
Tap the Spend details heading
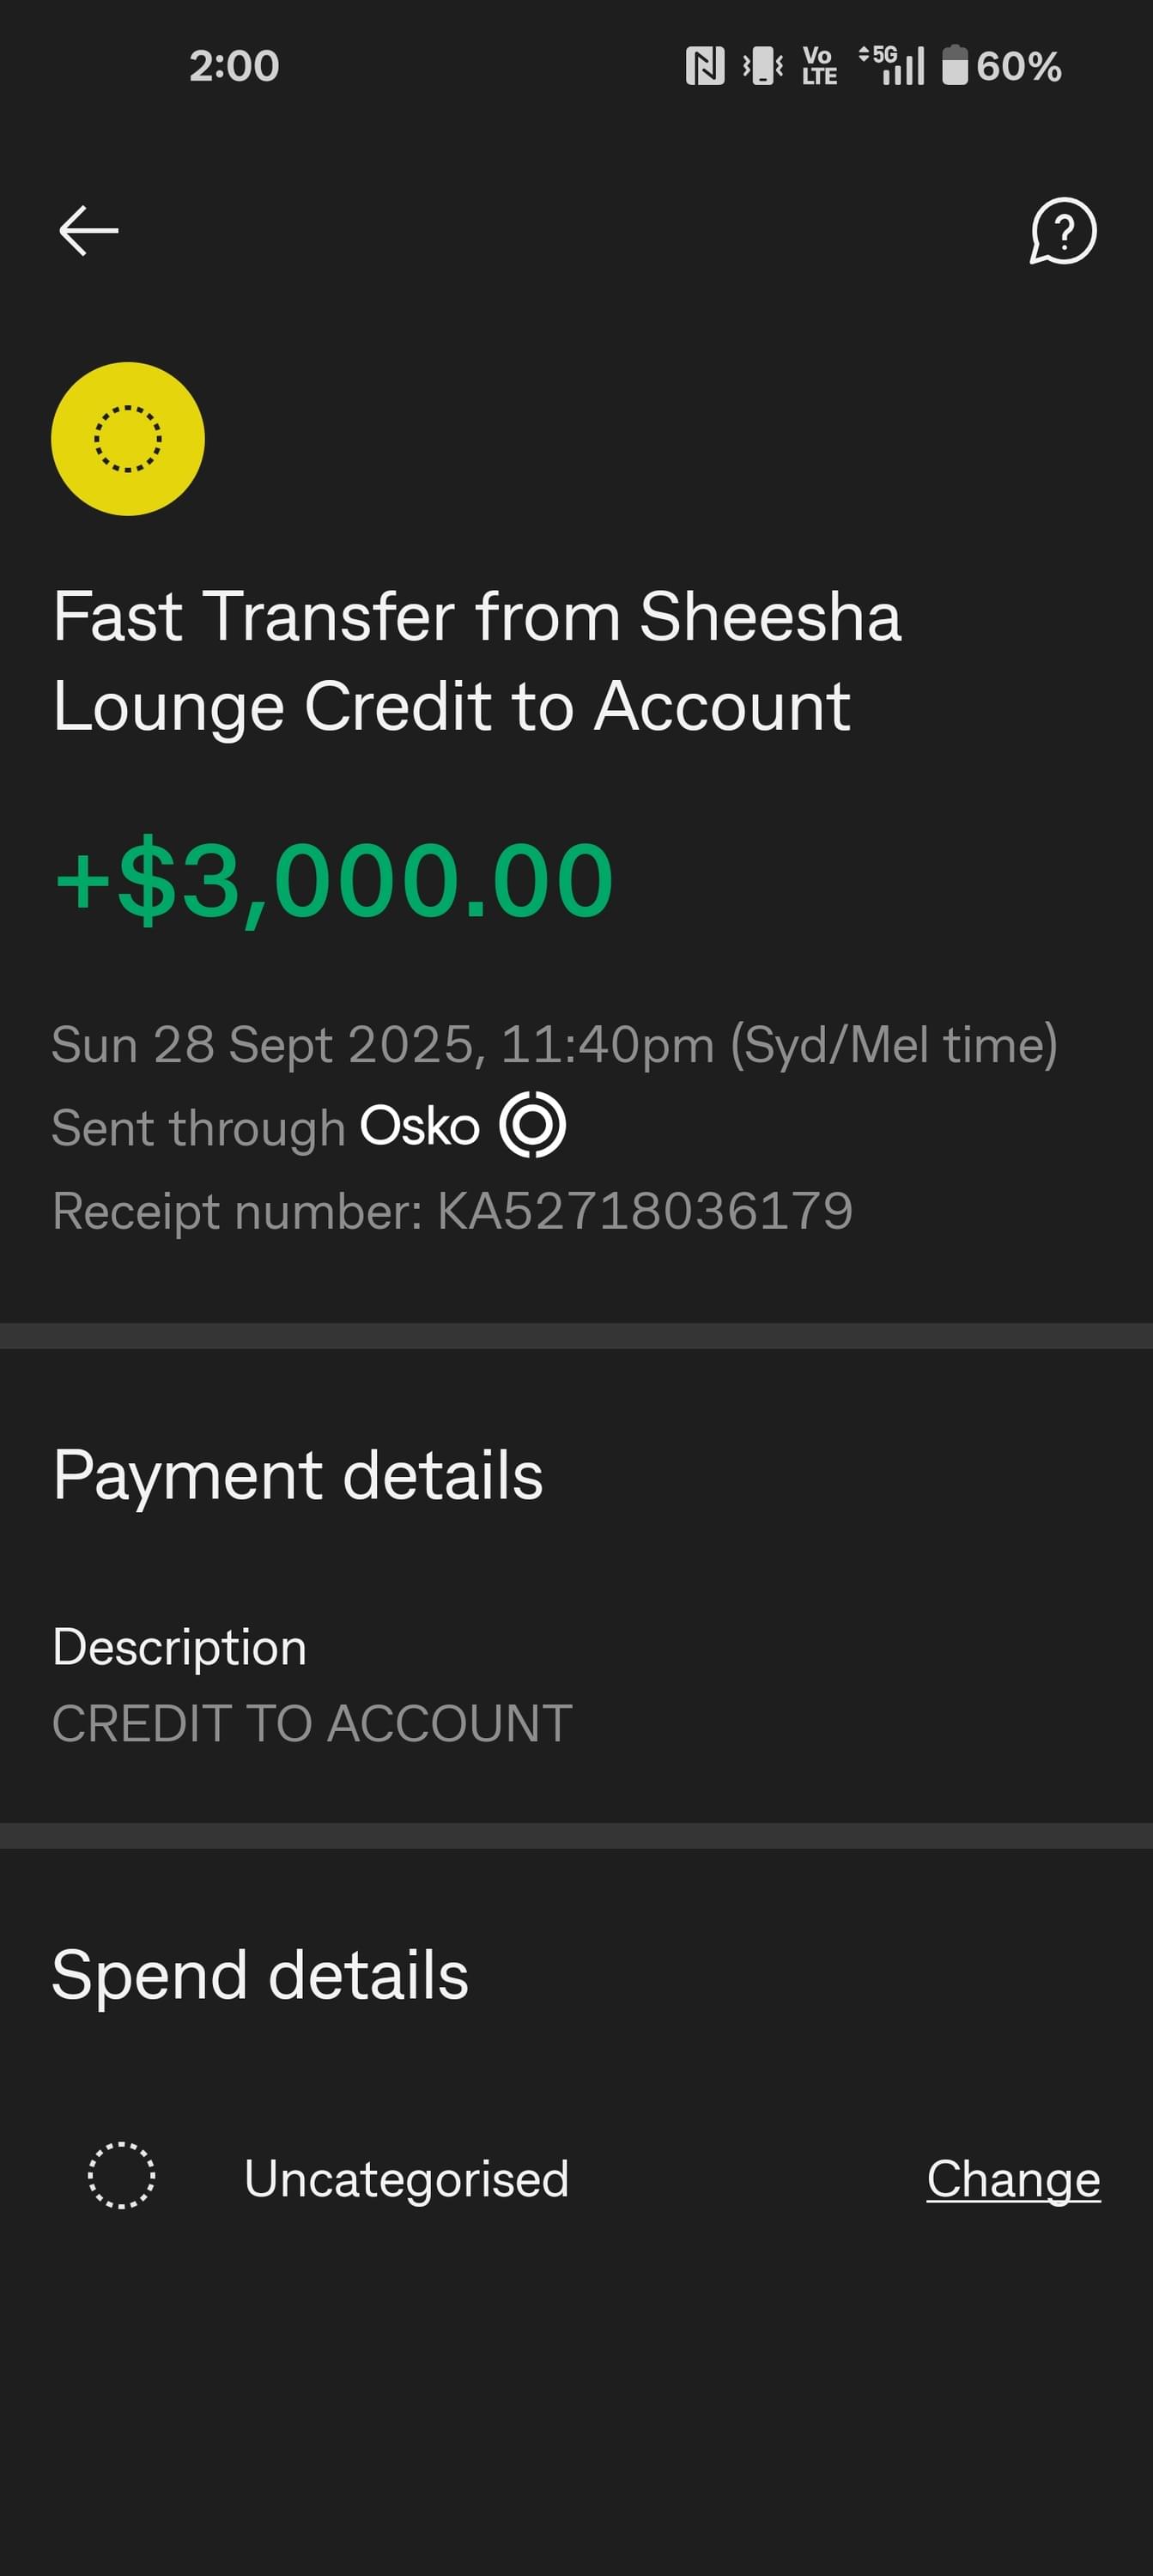tap(260, 1975)
